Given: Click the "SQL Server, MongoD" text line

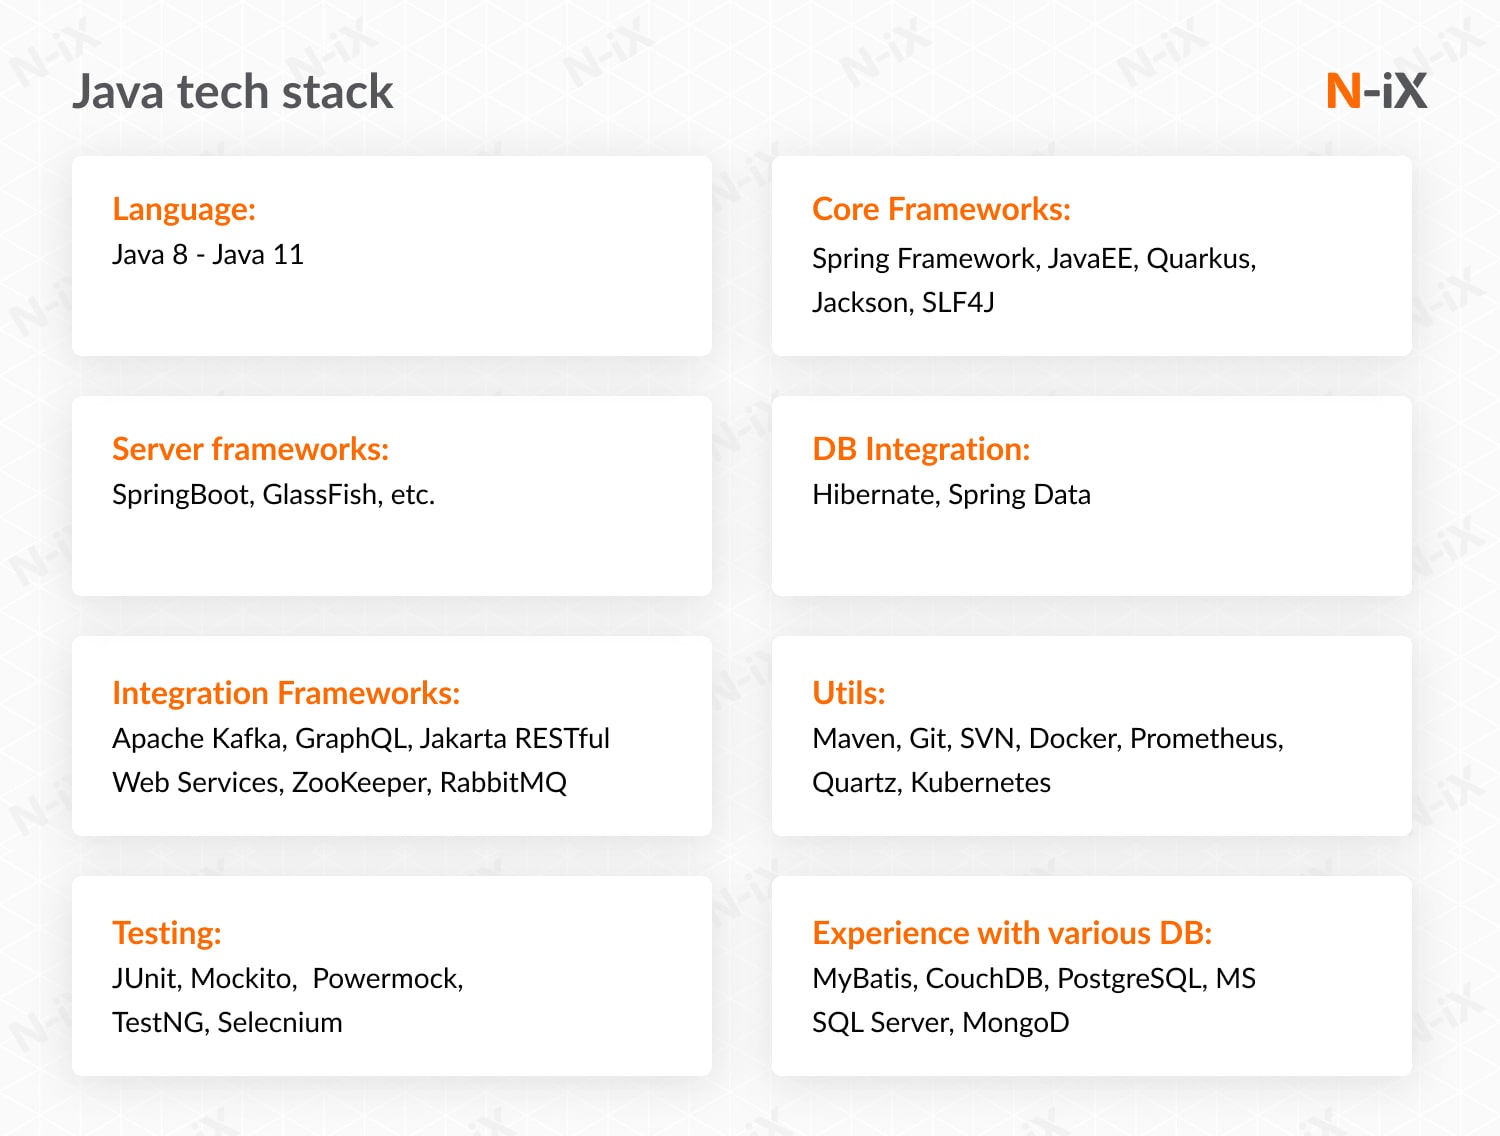Looking at the screenshot, I should (940, 1023).
